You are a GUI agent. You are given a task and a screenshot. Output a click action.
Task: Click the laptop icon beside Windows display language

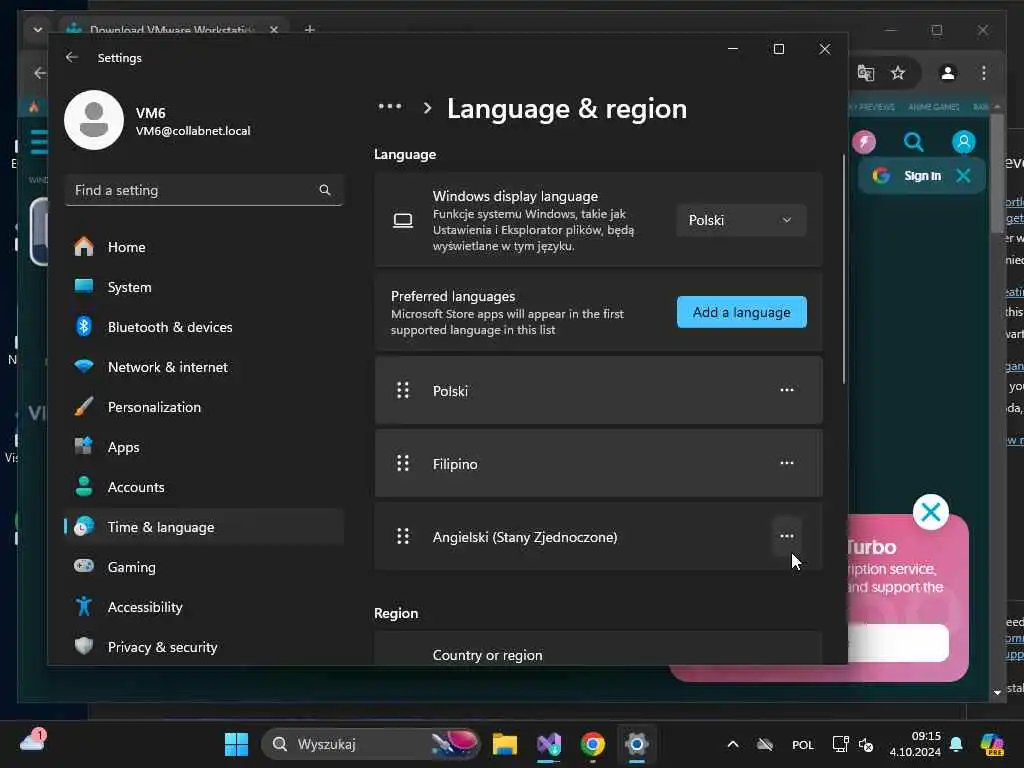click(x=403, y=221)
